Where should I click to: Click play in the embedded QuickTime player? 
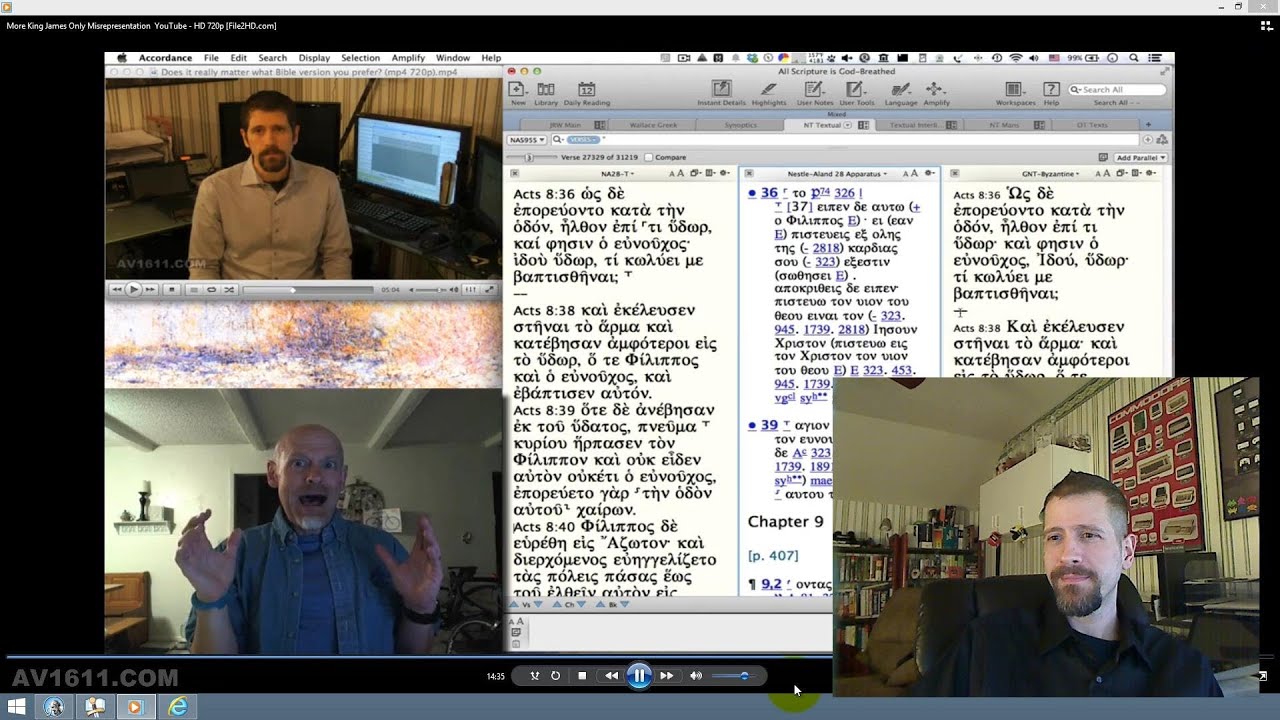(x=133, y=289)
